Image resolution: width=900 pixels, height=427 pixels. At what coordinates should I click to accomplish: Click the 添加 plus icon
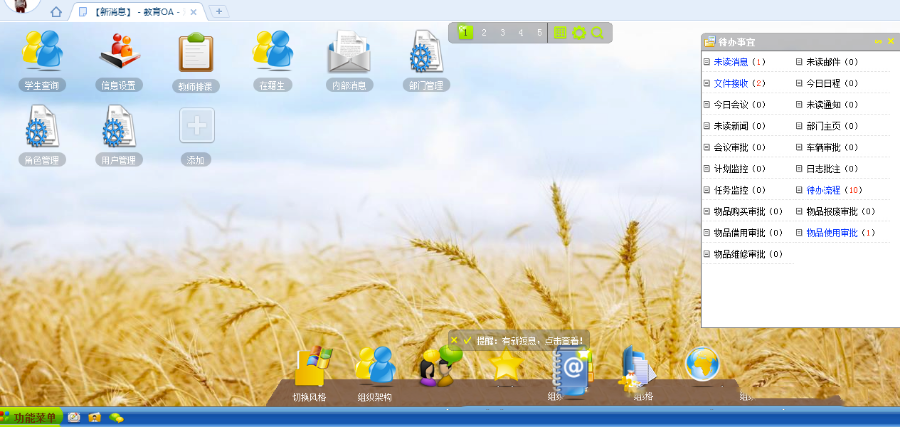click(196, 125)
